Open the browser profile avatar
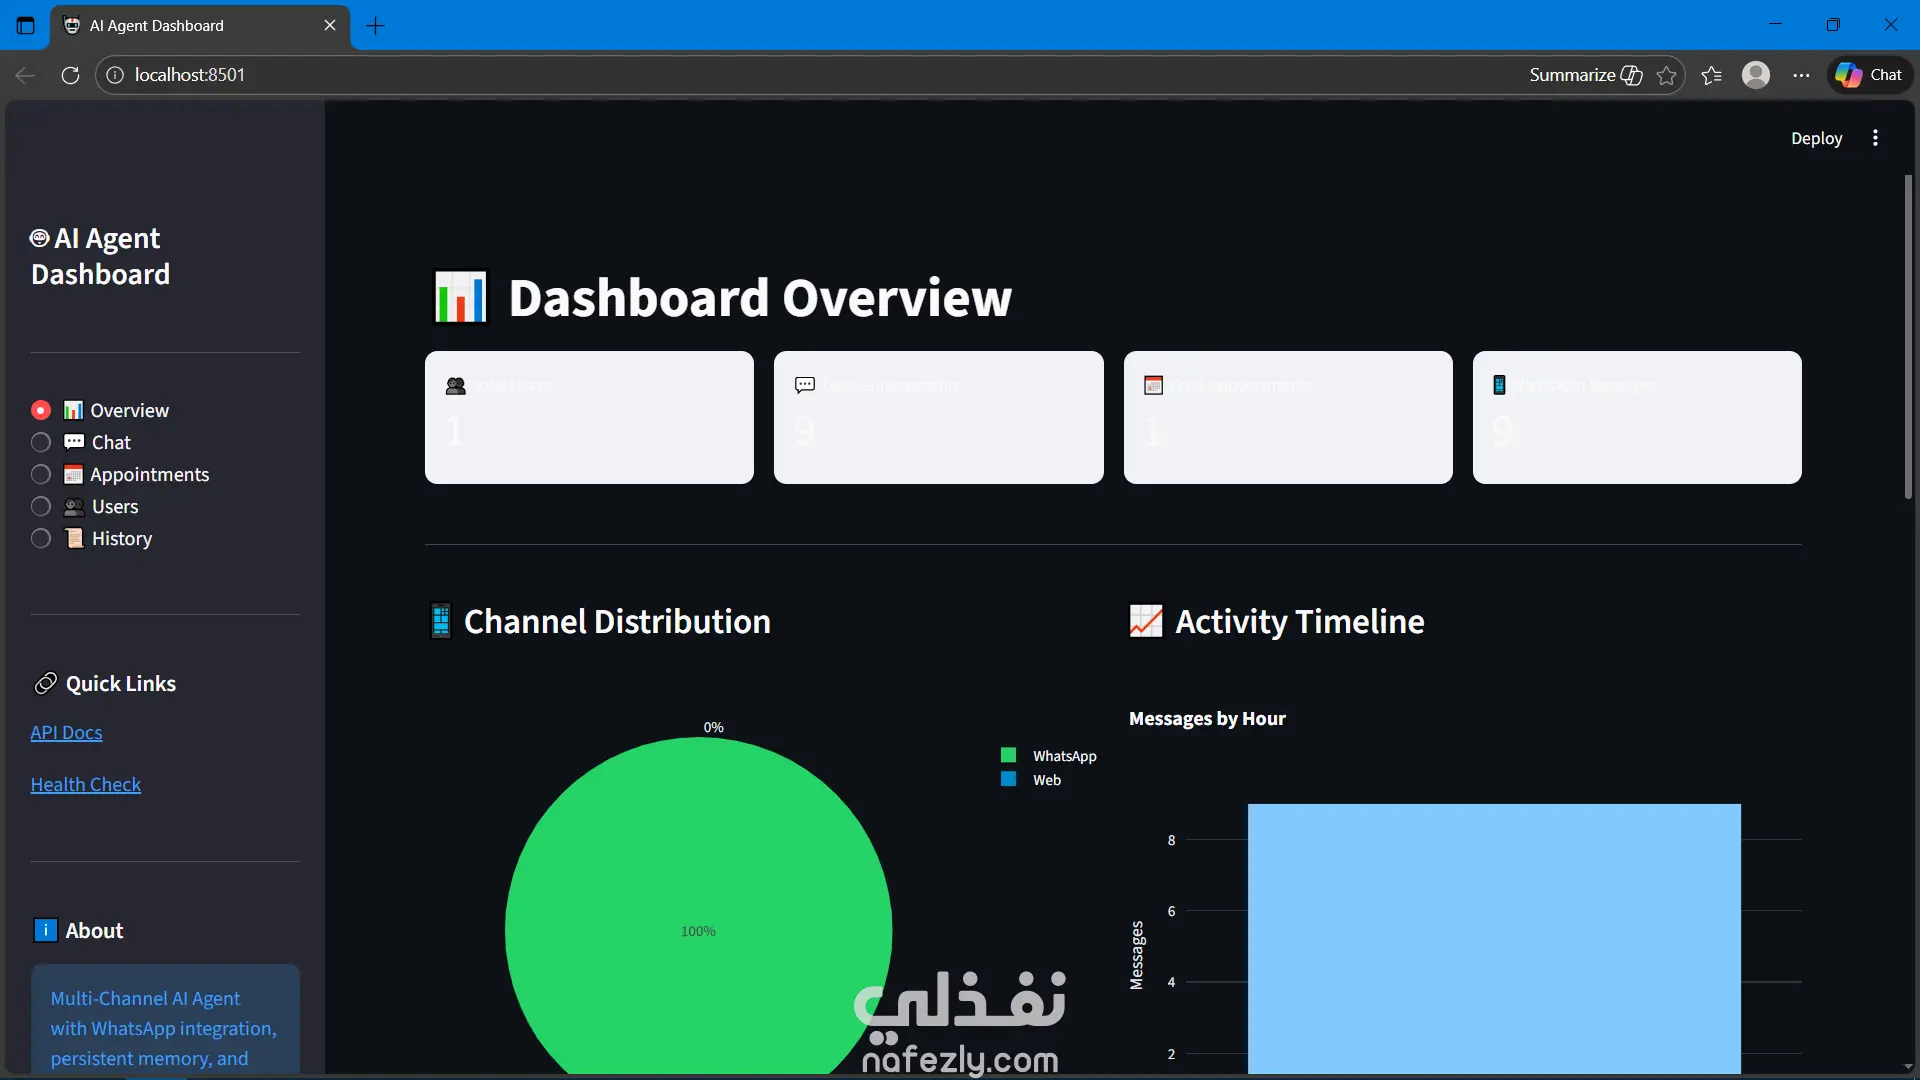Image resolution: width=1920 pixels, height=1080 pixels. tap(1756, 75)
